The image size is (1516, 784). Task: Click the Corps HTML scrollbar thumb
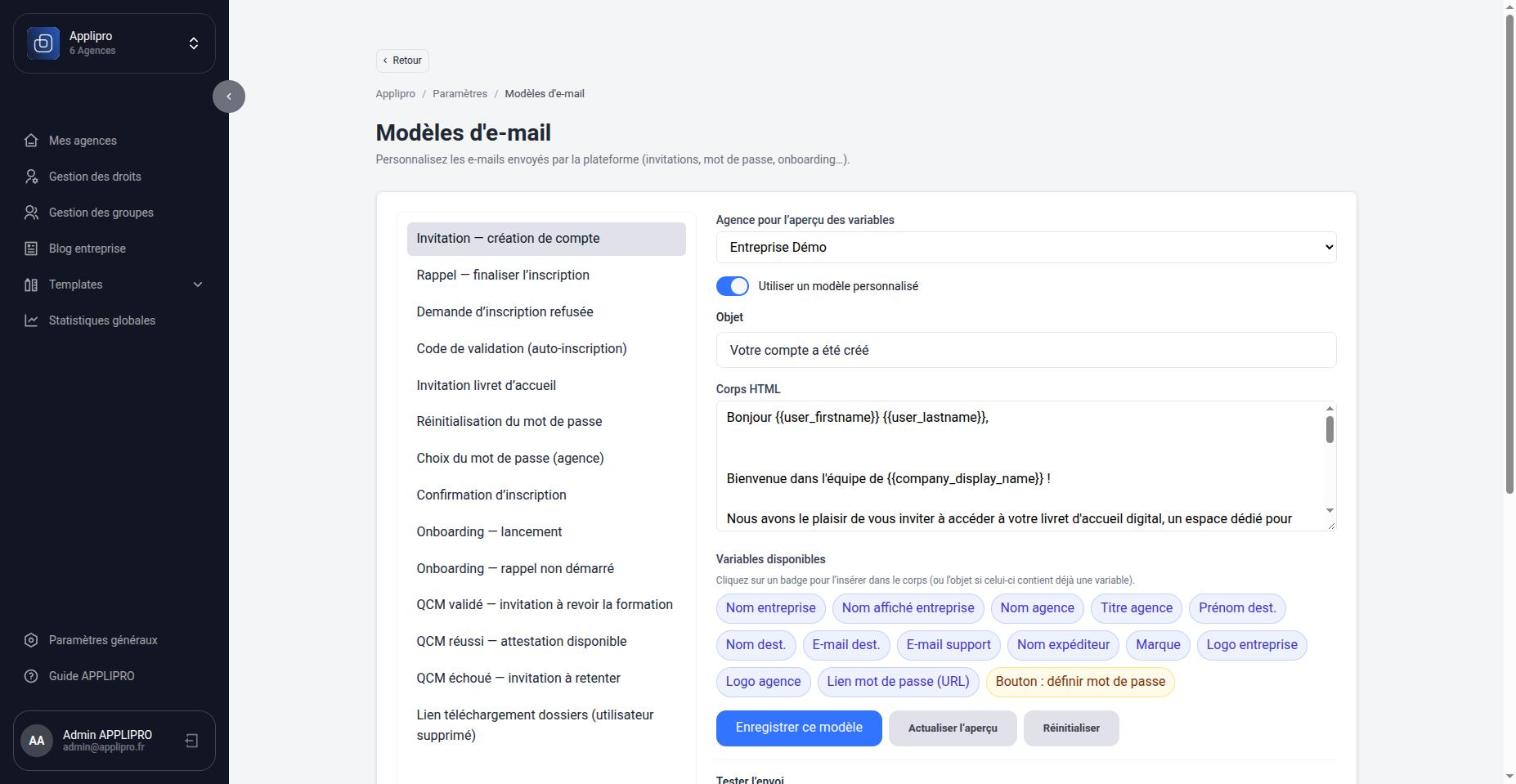(x=1330, y=430)
